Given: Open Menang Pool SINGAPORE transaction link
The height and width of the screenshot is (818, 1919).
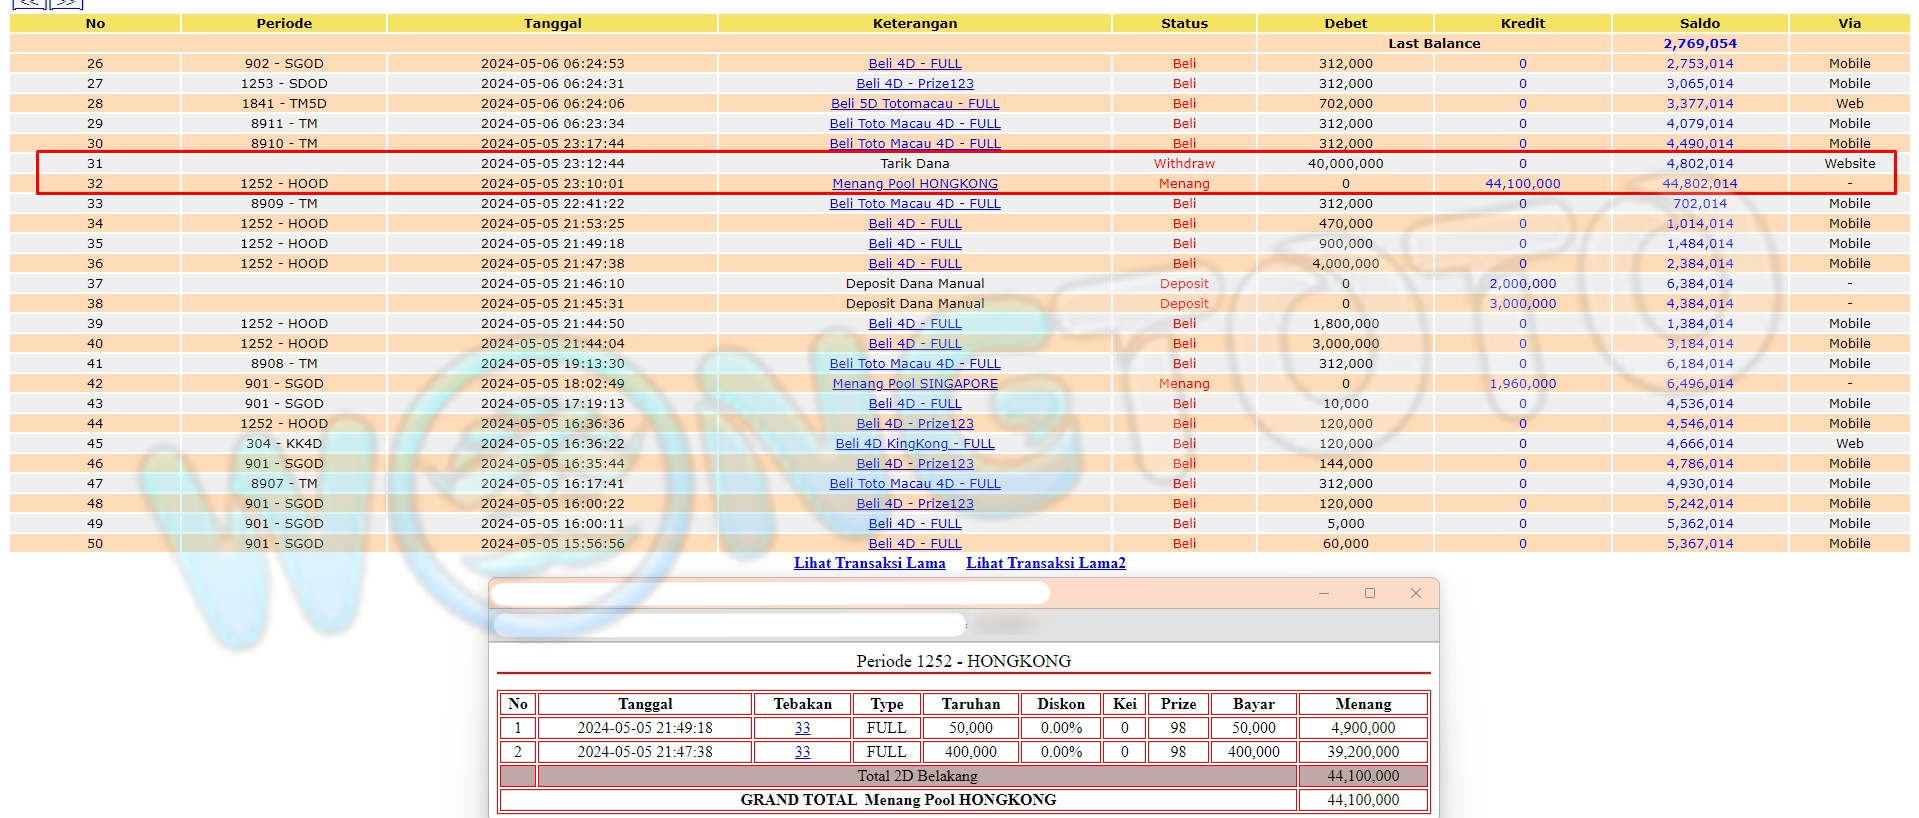Looking at the screenshot, I should 914,384.
